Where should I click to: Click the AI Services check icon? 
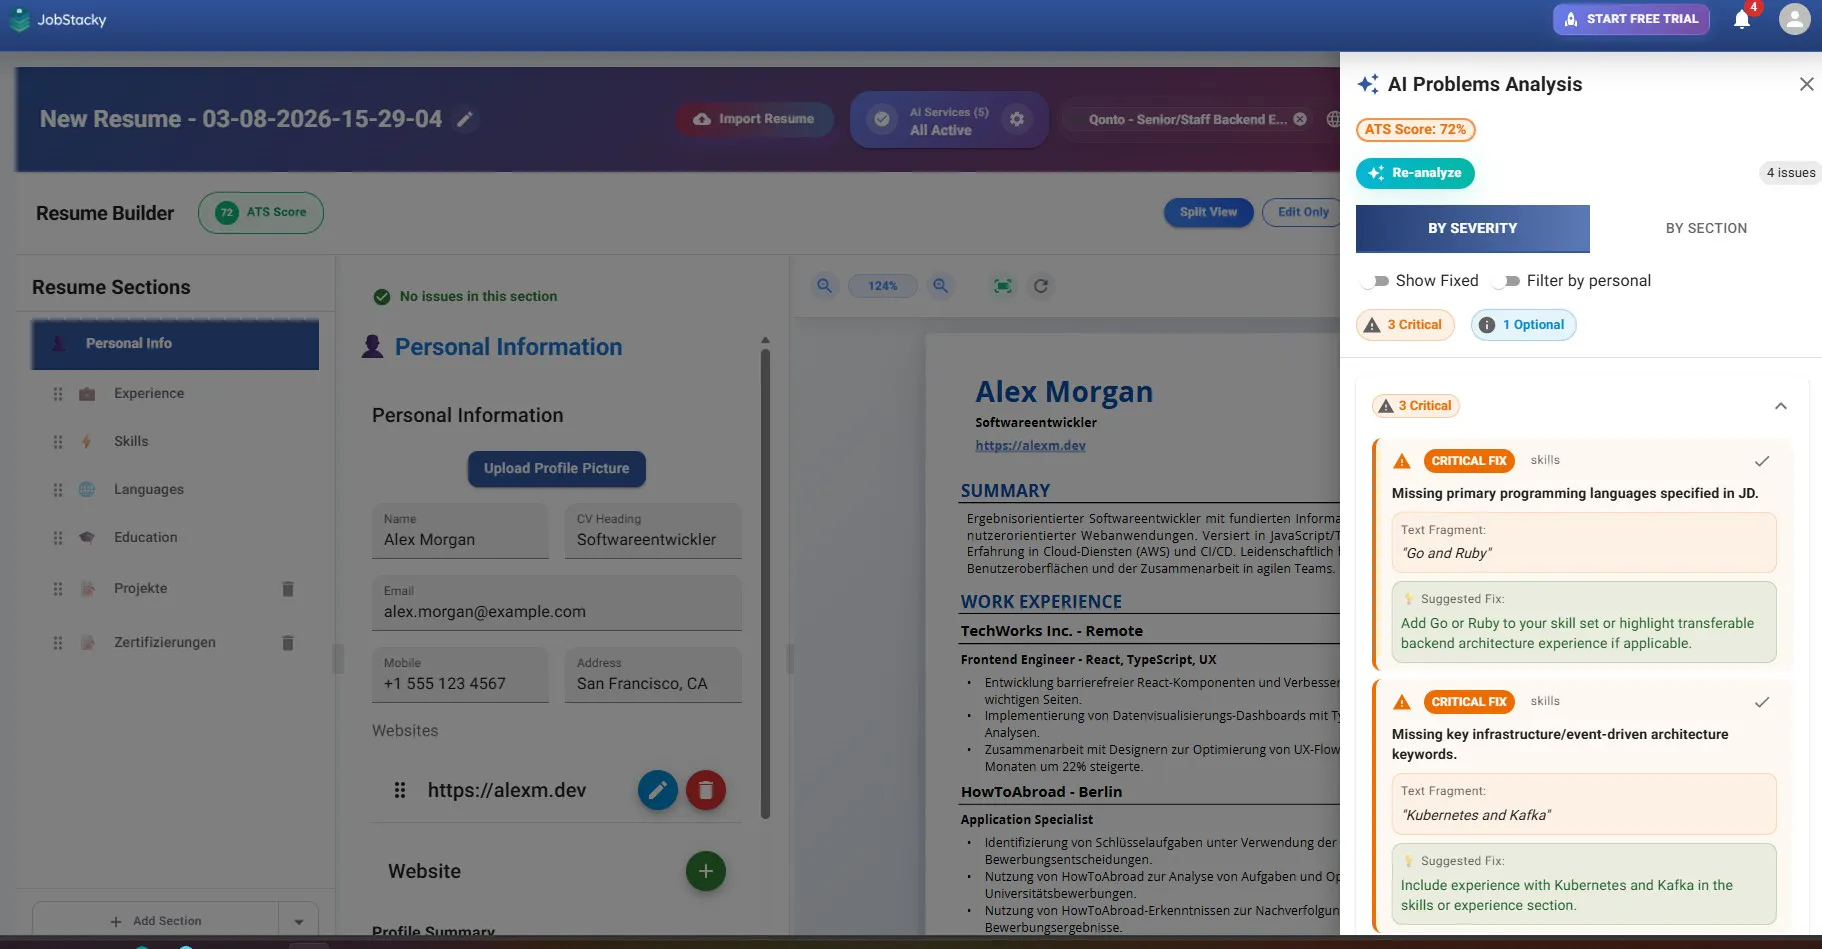tap(881, 119)
